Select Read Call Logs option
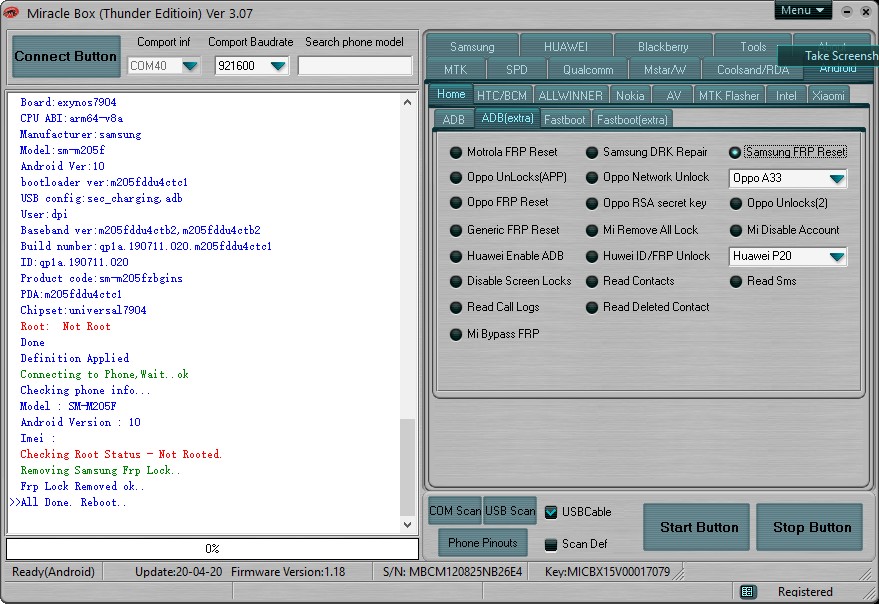 pyautogui.click(x=456, y=307)
